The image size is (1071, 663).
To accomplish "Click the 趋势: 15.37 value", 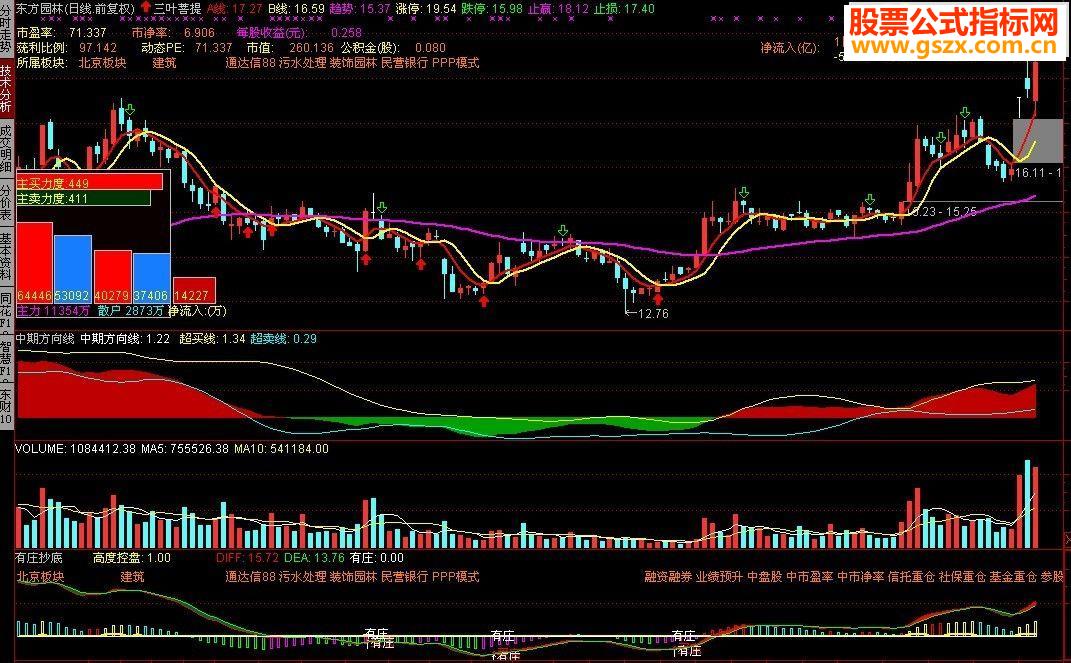I will [359, 9].
